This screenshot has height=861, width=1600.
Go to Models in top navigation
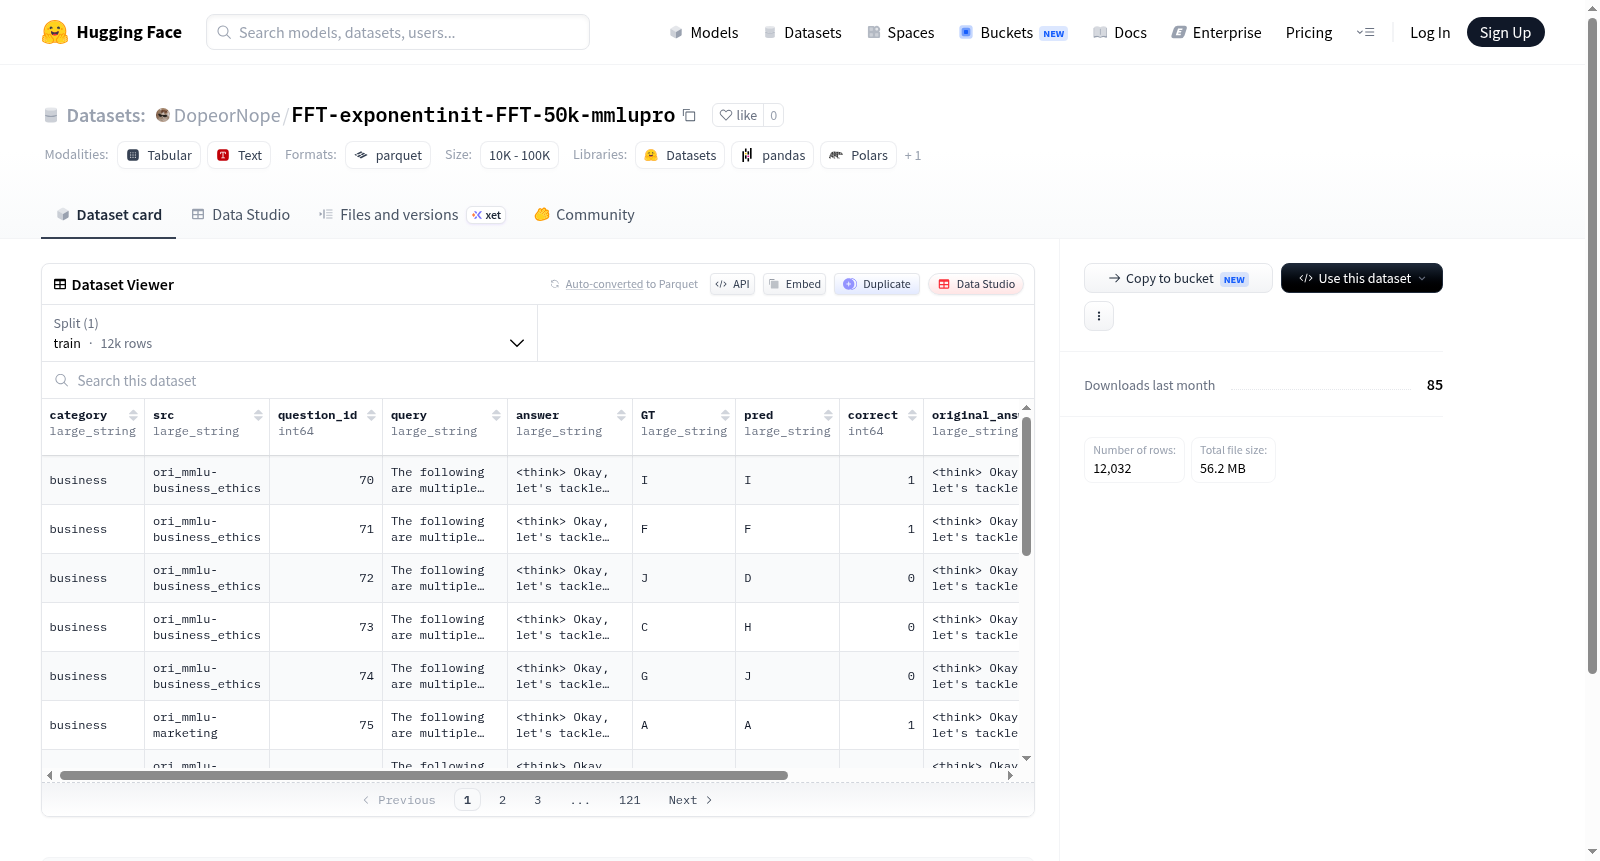click(x=704, y=32)
